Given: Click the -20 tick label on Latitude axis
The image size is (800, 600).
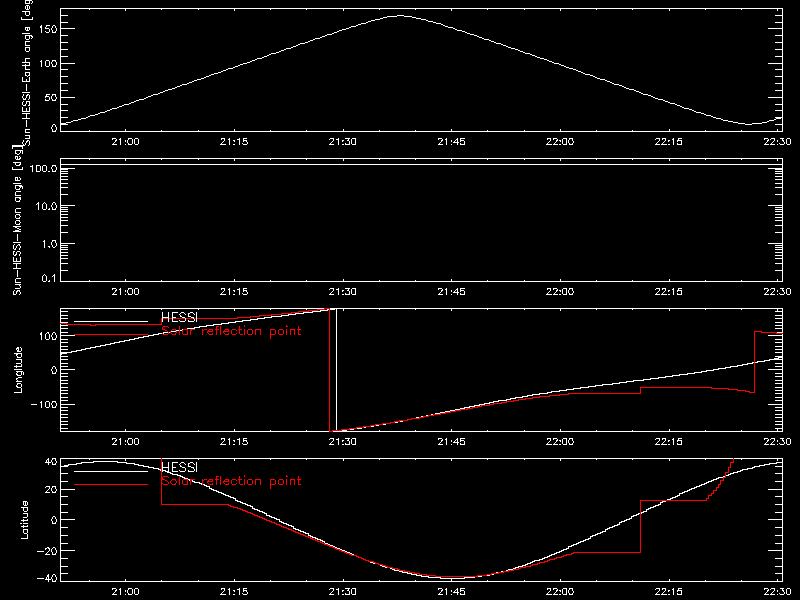Looking at the screenshot, I should 47,551.
